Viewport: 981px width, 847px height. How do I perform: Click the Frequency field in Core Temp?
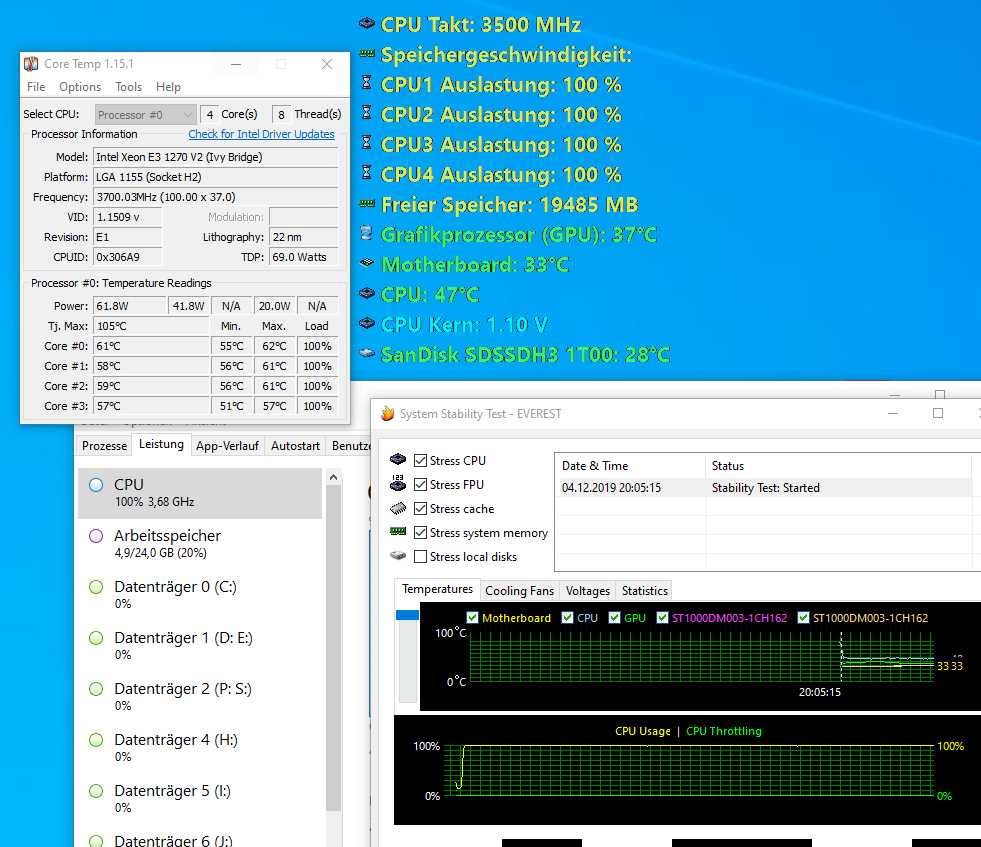pos(216,197)
